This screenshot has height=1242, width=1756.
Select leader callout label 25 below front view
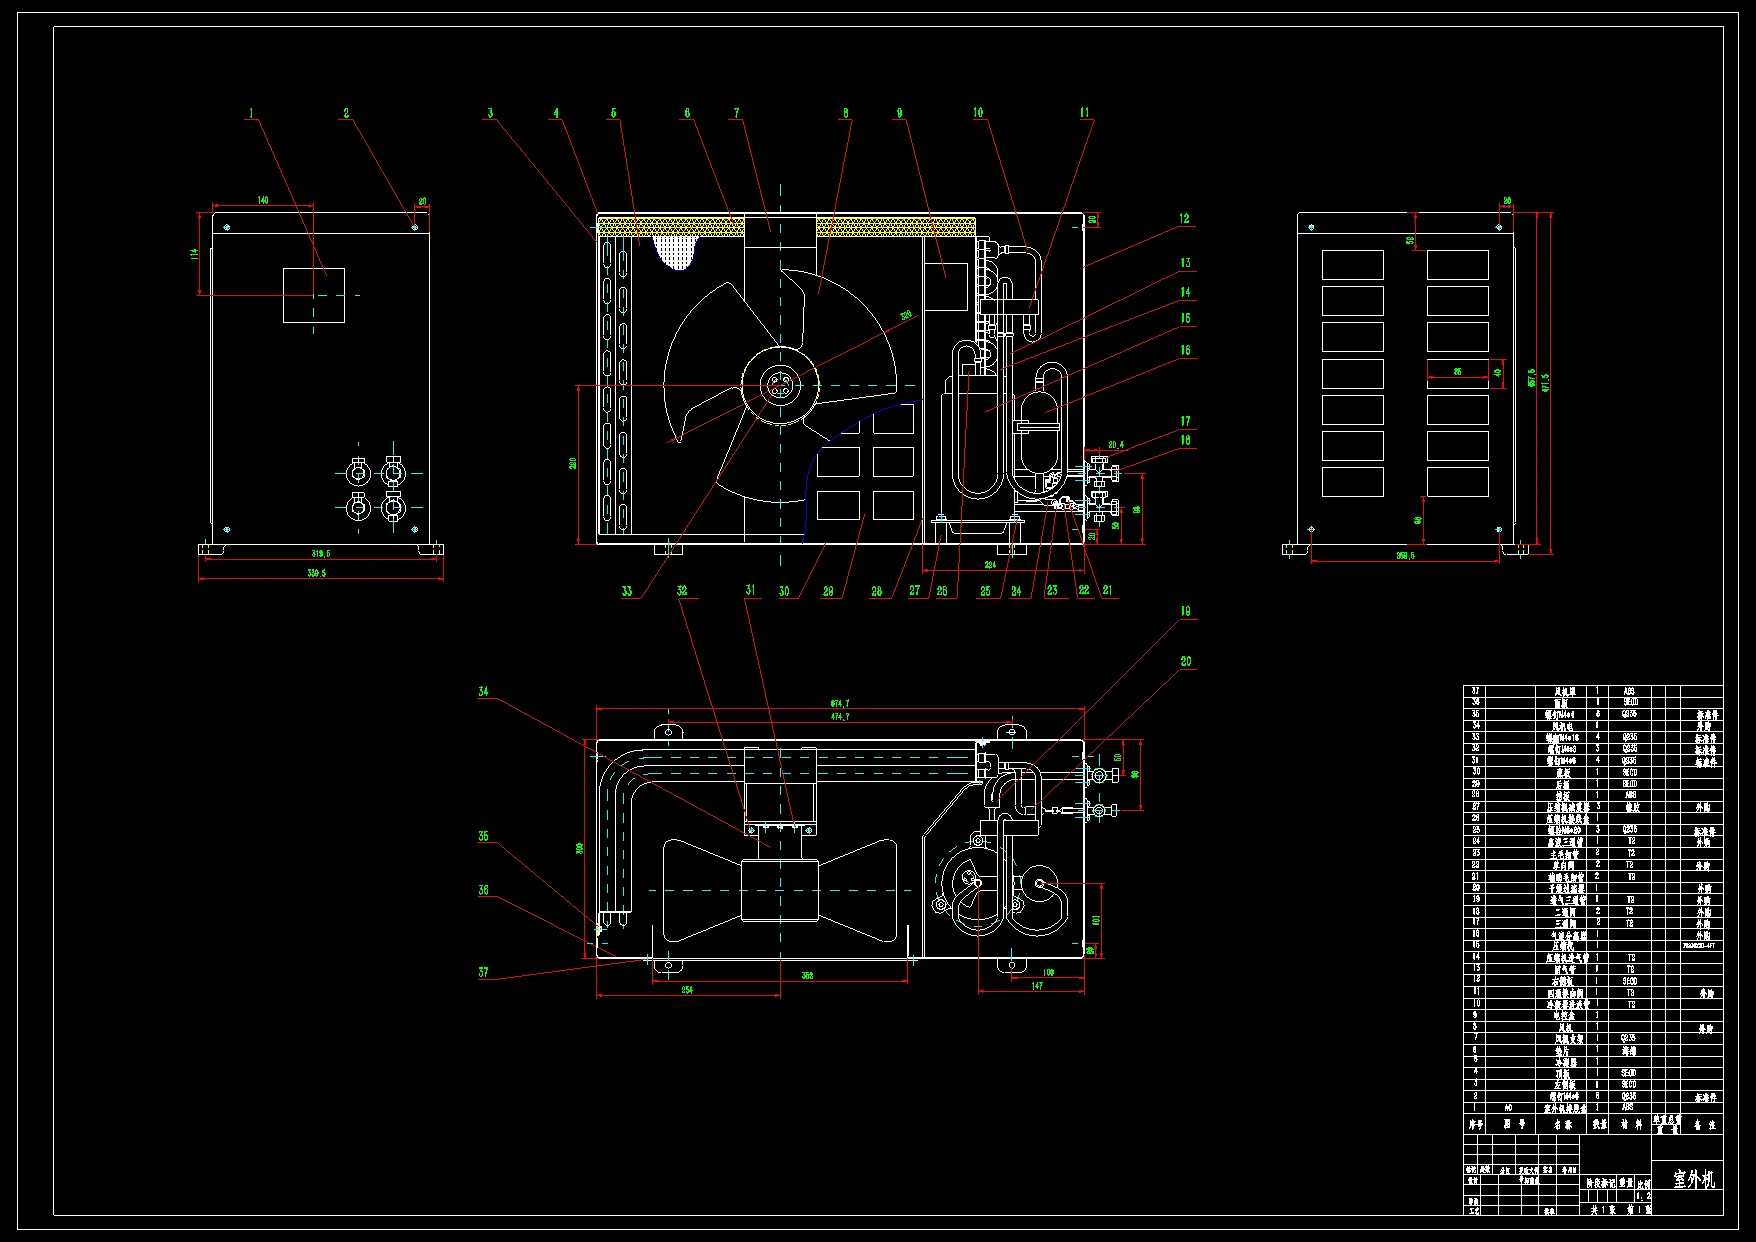point(985,592)
